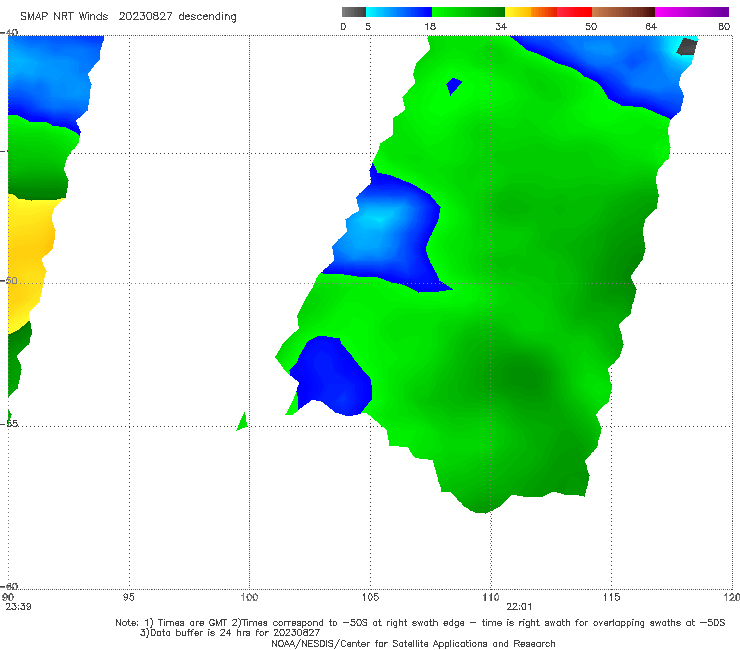The width and height of the screenshot is (740, 650).
Task: Click the color bar label '50'
Action: (591, 27)
